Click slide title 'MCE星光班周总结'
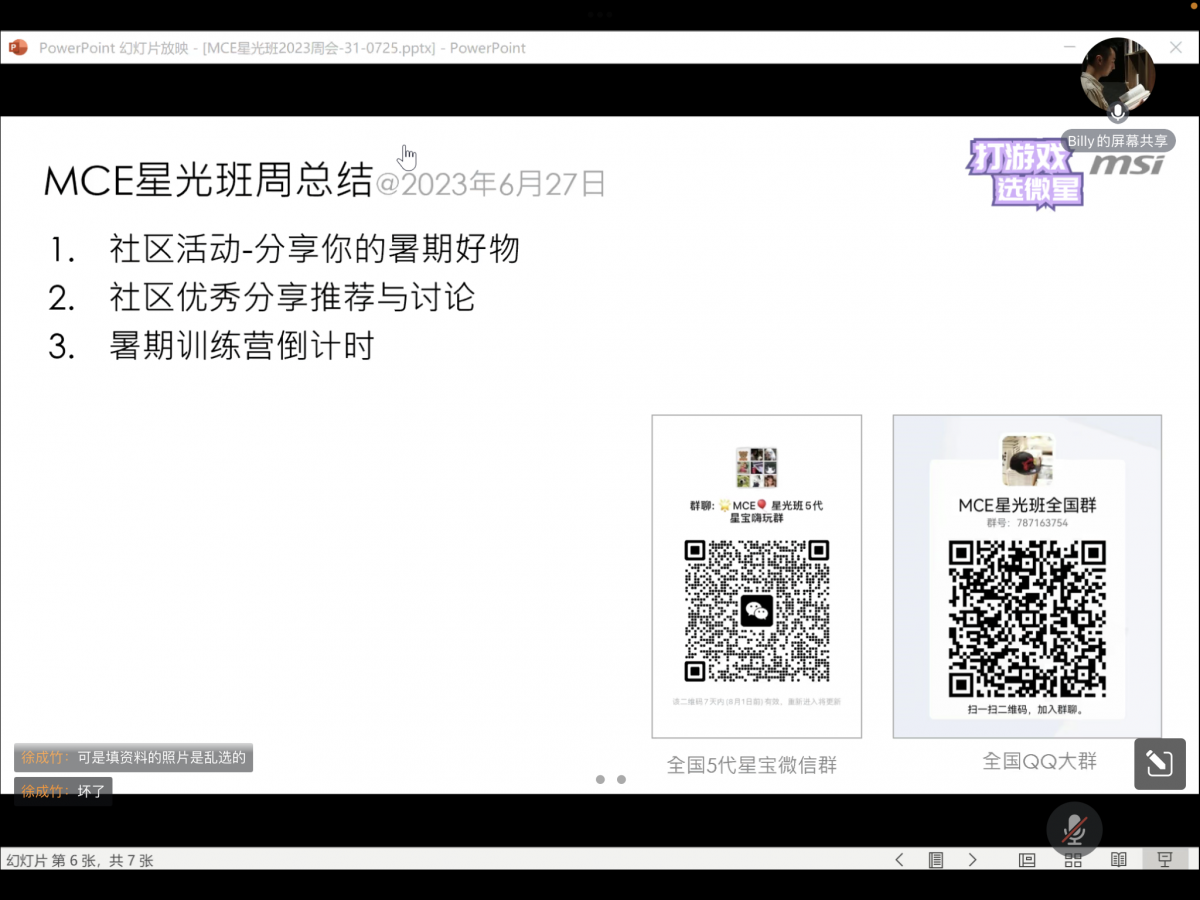This screenshot has width=1200, height=900. point(208,180)
